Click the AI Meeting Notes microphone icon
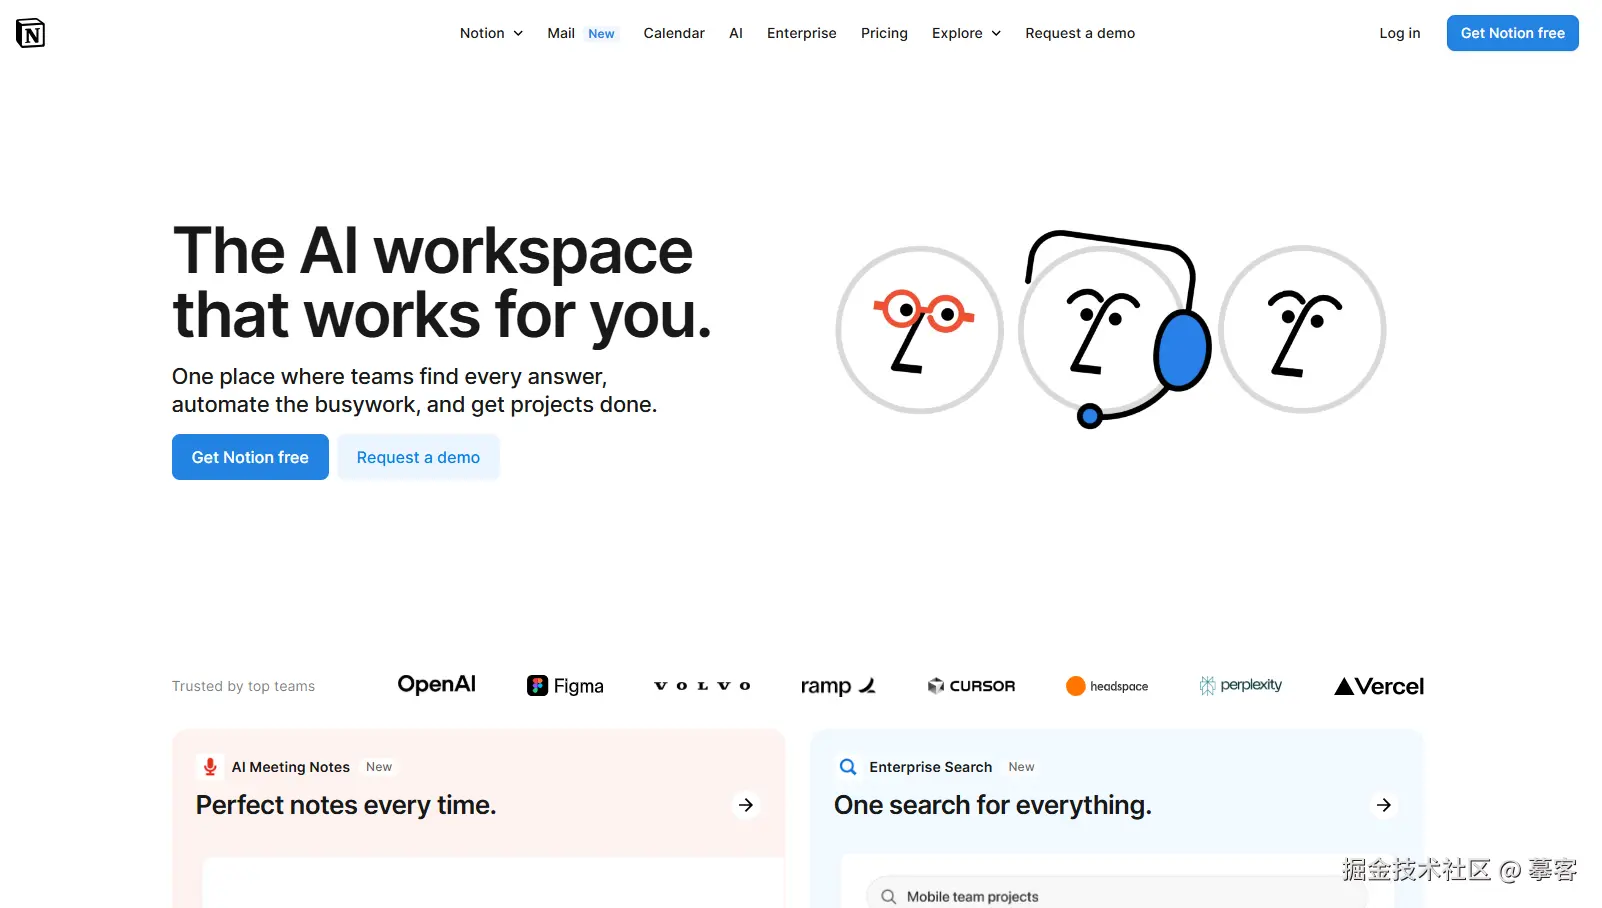This screenshot has width=1602, height=908. coord(210,767)
